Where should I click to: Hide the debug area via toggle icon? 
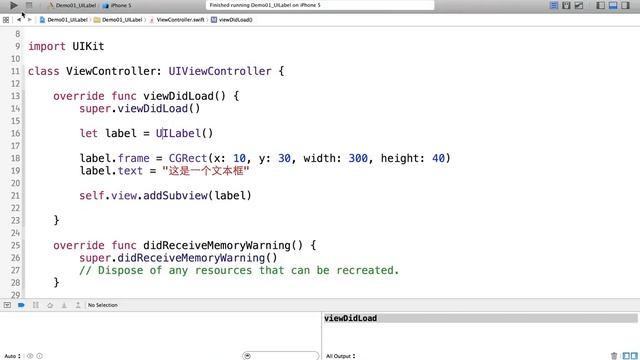pos(7,305)
